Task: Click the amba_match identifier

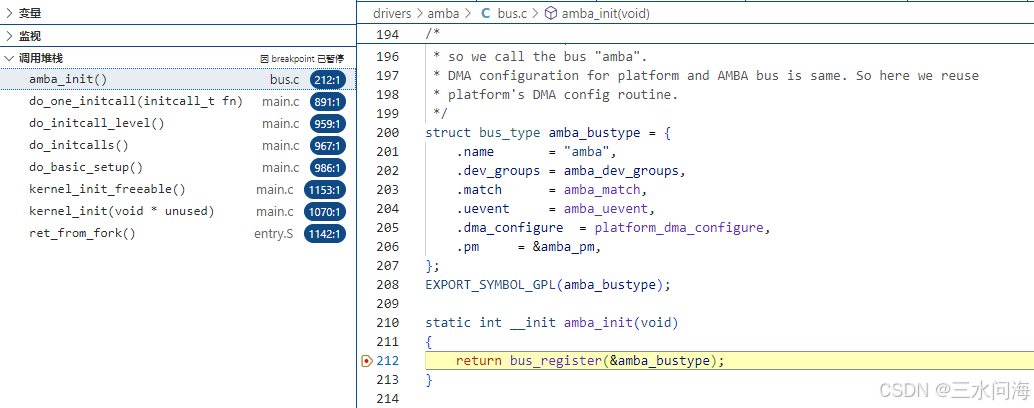Action: [x=602, y=190]
